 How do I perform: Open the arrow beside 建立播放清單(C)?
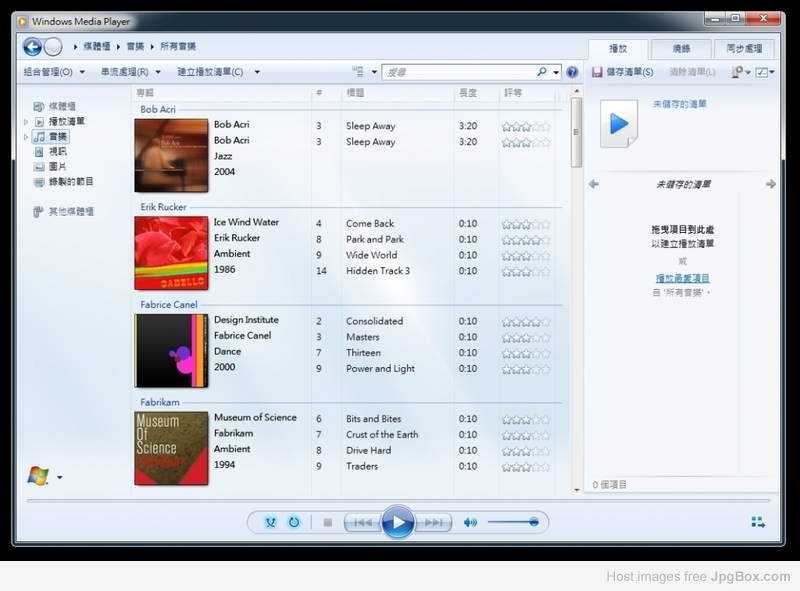click(x=257, y=72)
